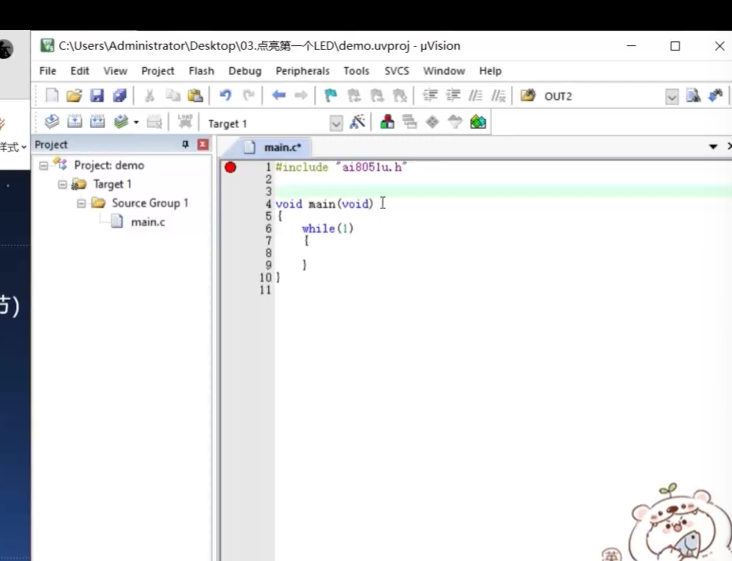Indent the selected lines
Viewport: 732px width, 561px height.
click(430, 96)
